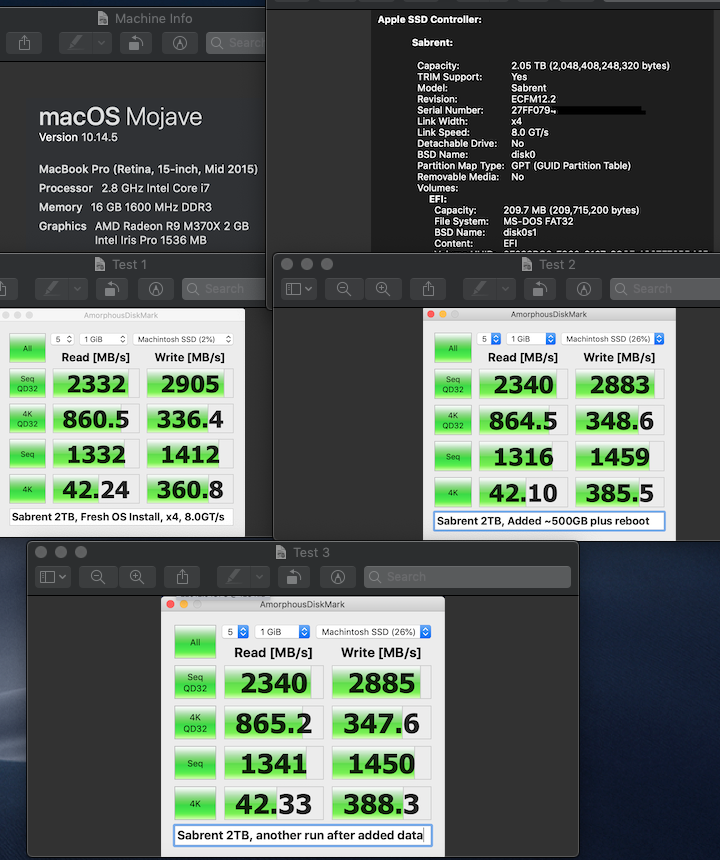Image resolution: width=720 pixels, height=860 pixels.
Task: Click the Share icon in Test 3 window
Action: tap(183, 576)
